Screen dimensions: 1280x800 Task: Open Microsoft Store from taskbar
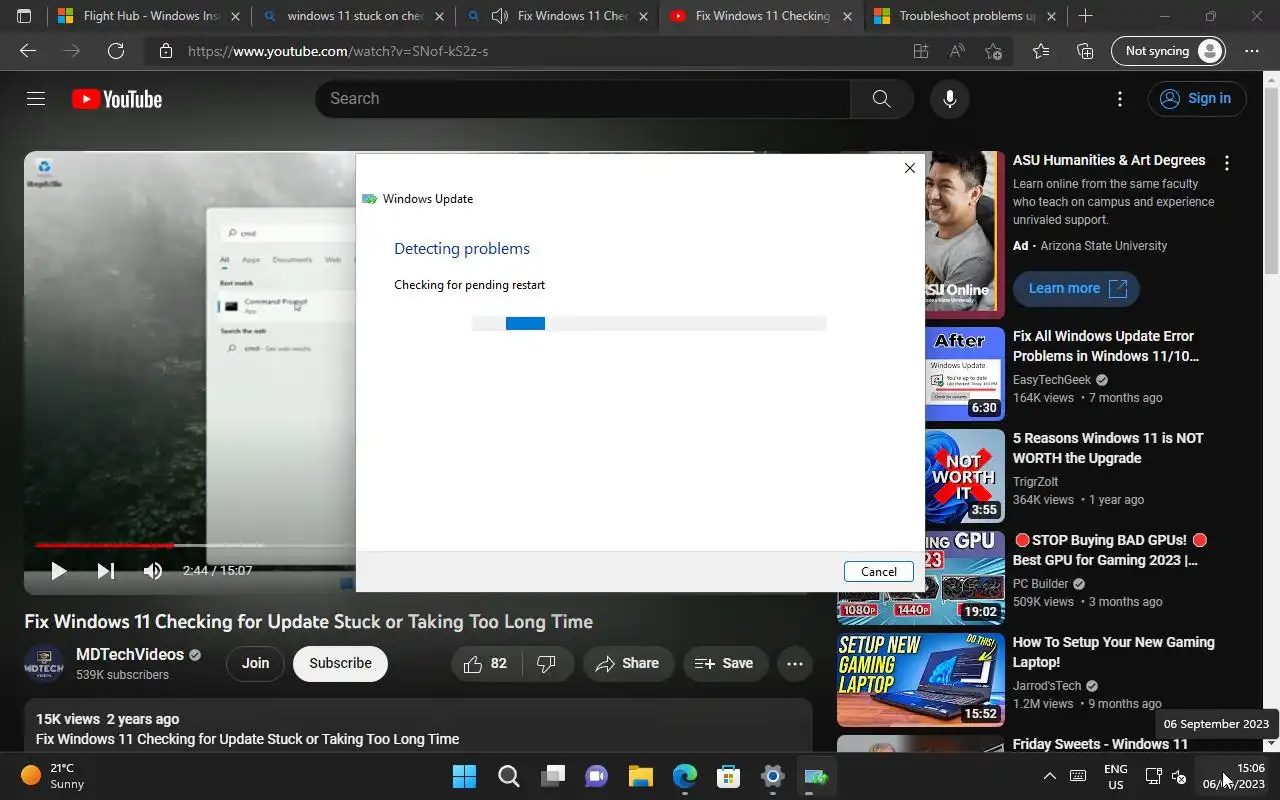[x=729, y=776]
